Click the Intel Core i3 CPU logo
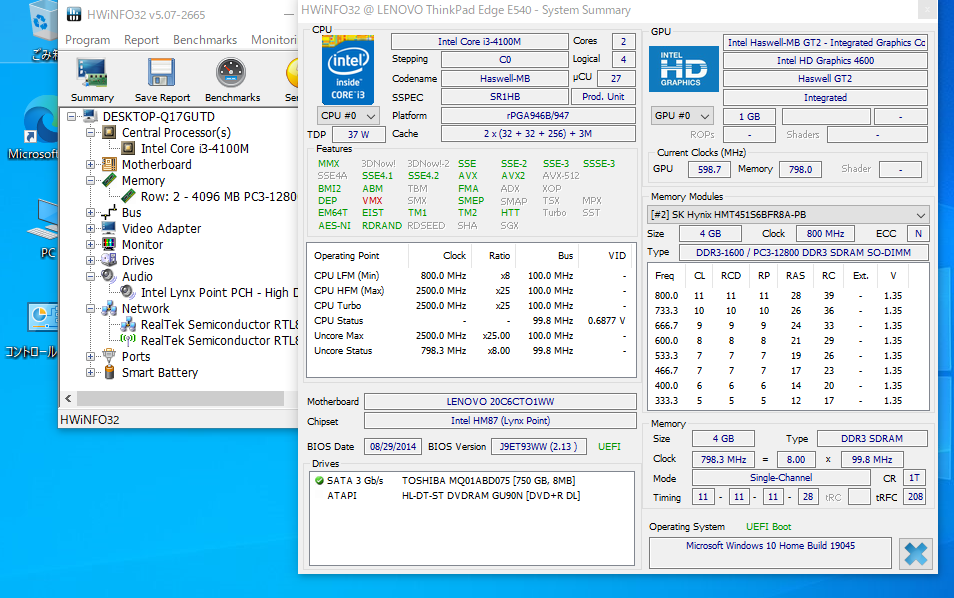Viewport: 954px width, 598px height. (x=348, y=68)
